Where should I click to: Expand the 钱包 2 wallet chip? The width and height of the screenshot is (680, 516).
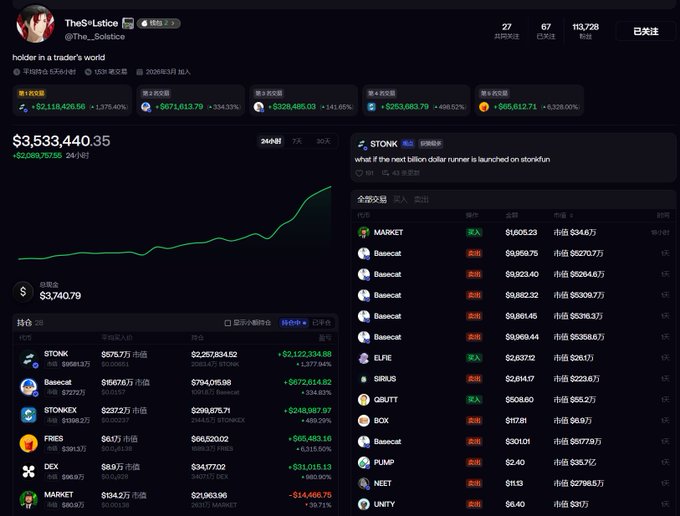[159, 23]
